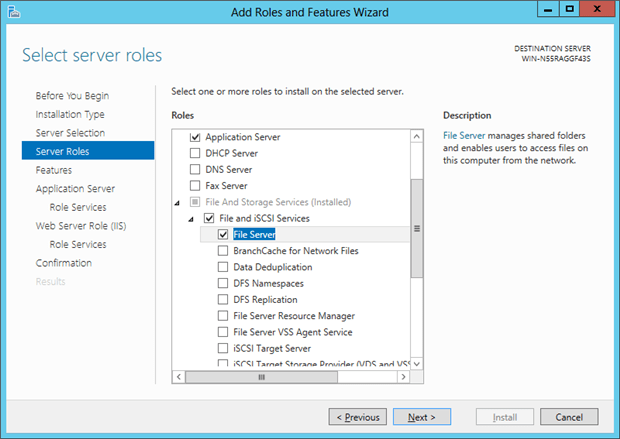Viewport: 620px width, 439px height.
Task: Uncheck File and iSCSI Services checkbox
Action: click(x=209, y=218)
